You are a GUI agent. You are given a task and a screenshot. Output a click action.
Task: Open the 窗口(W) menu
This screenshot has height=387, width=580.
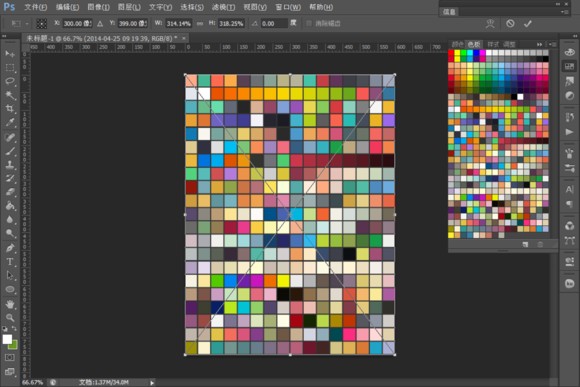(288, 7)
